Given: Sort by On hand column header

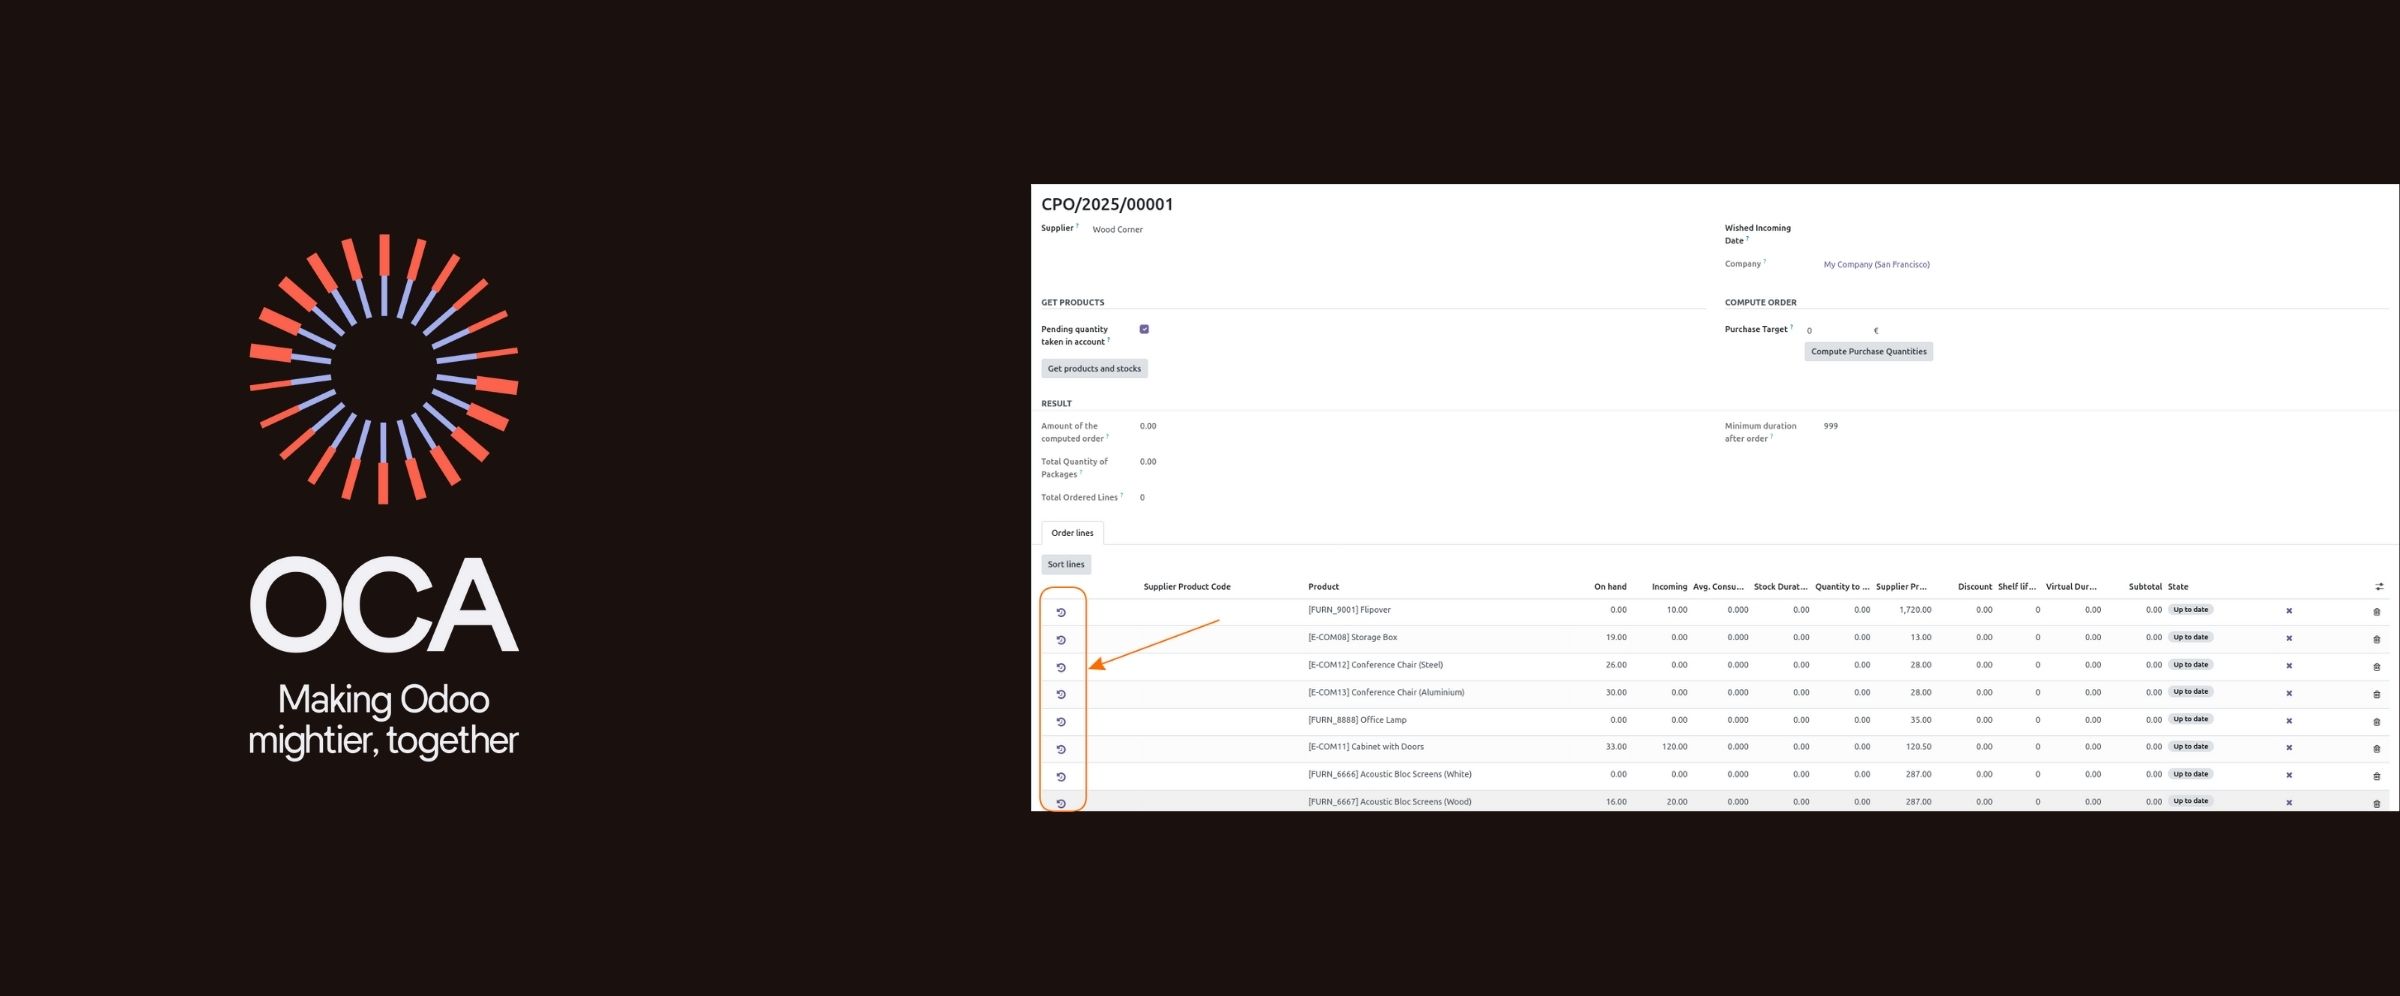Looking at the screenshot, I should [1610, 587].
